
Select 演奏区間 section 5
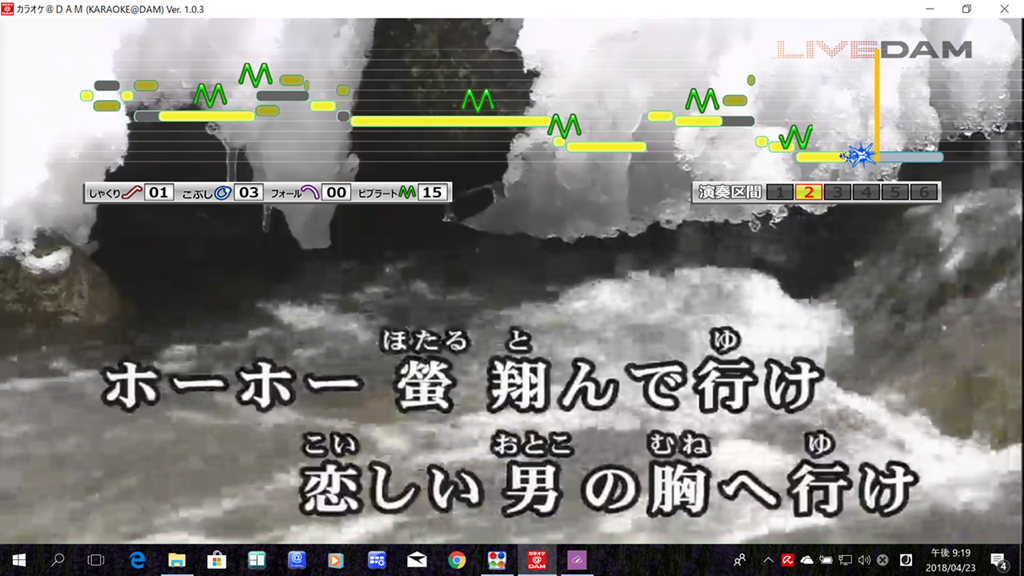tap(895, 192)
